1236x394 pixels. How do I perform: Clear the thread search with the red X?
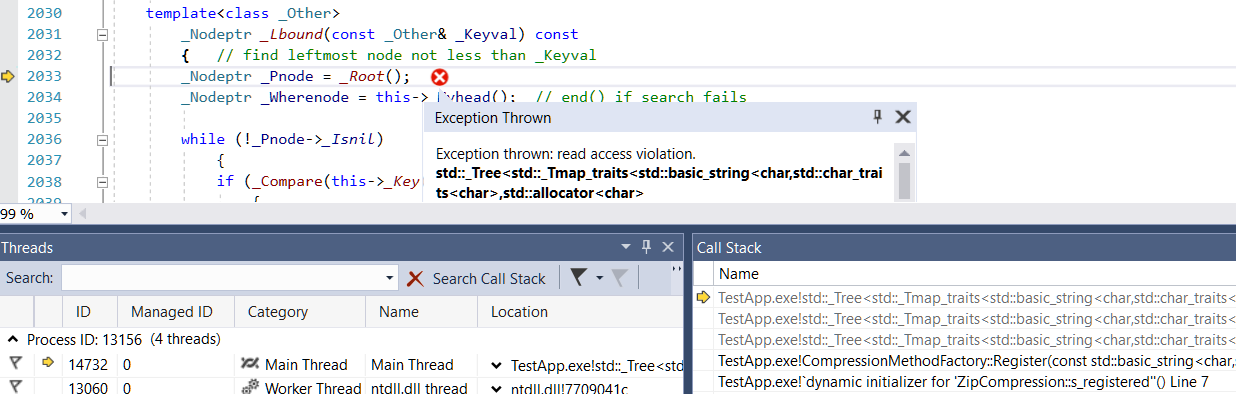click(x=415, y=279)
